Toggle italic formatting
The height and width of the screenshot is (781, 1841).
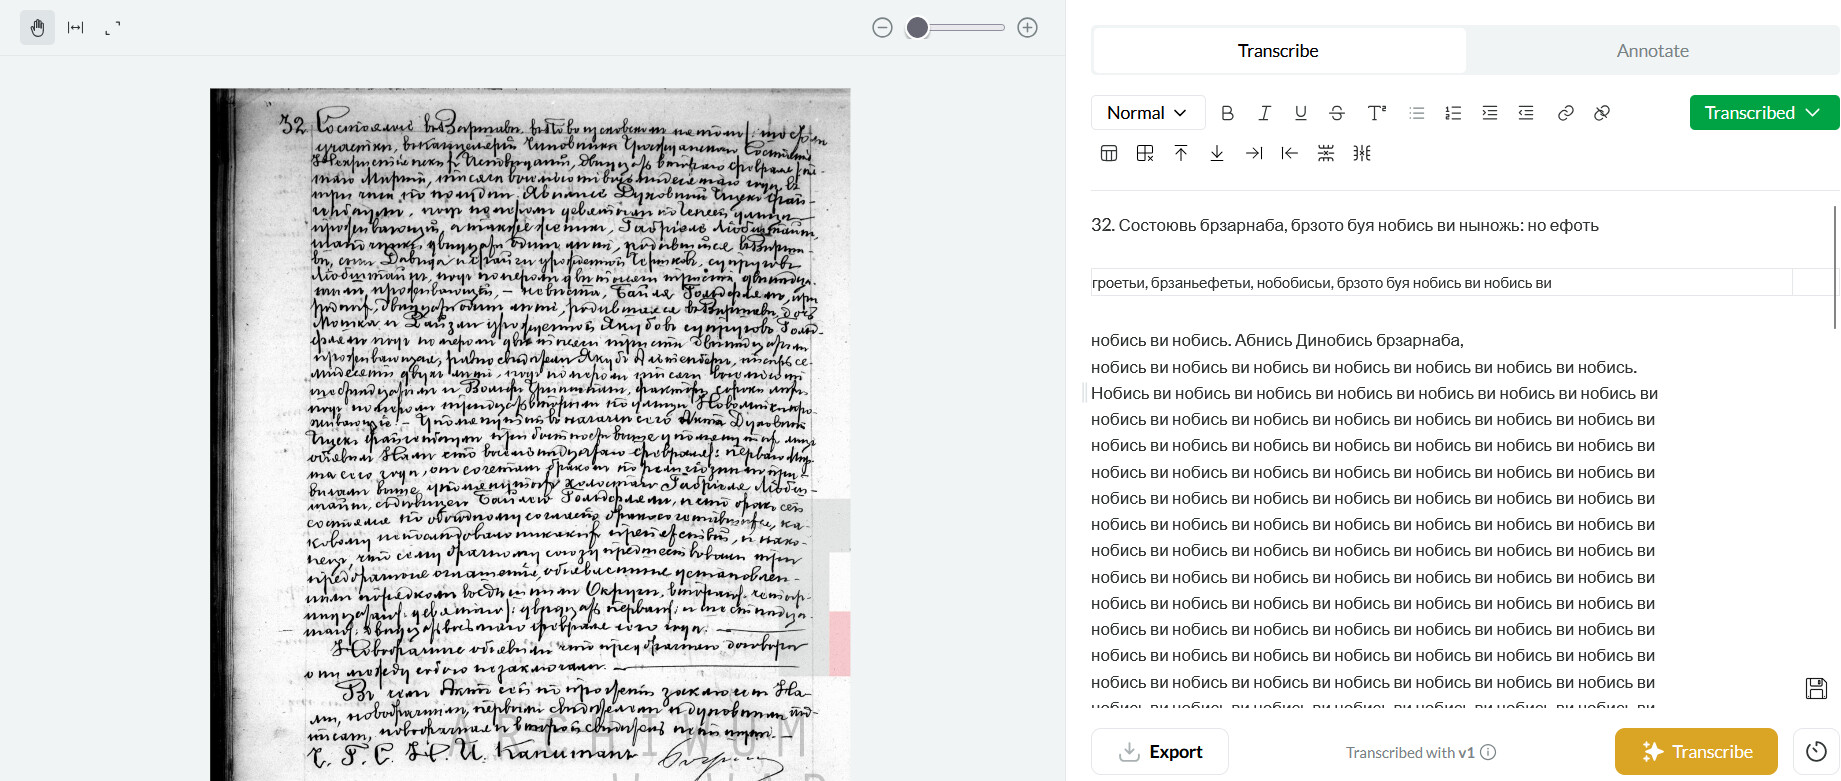1264,113
